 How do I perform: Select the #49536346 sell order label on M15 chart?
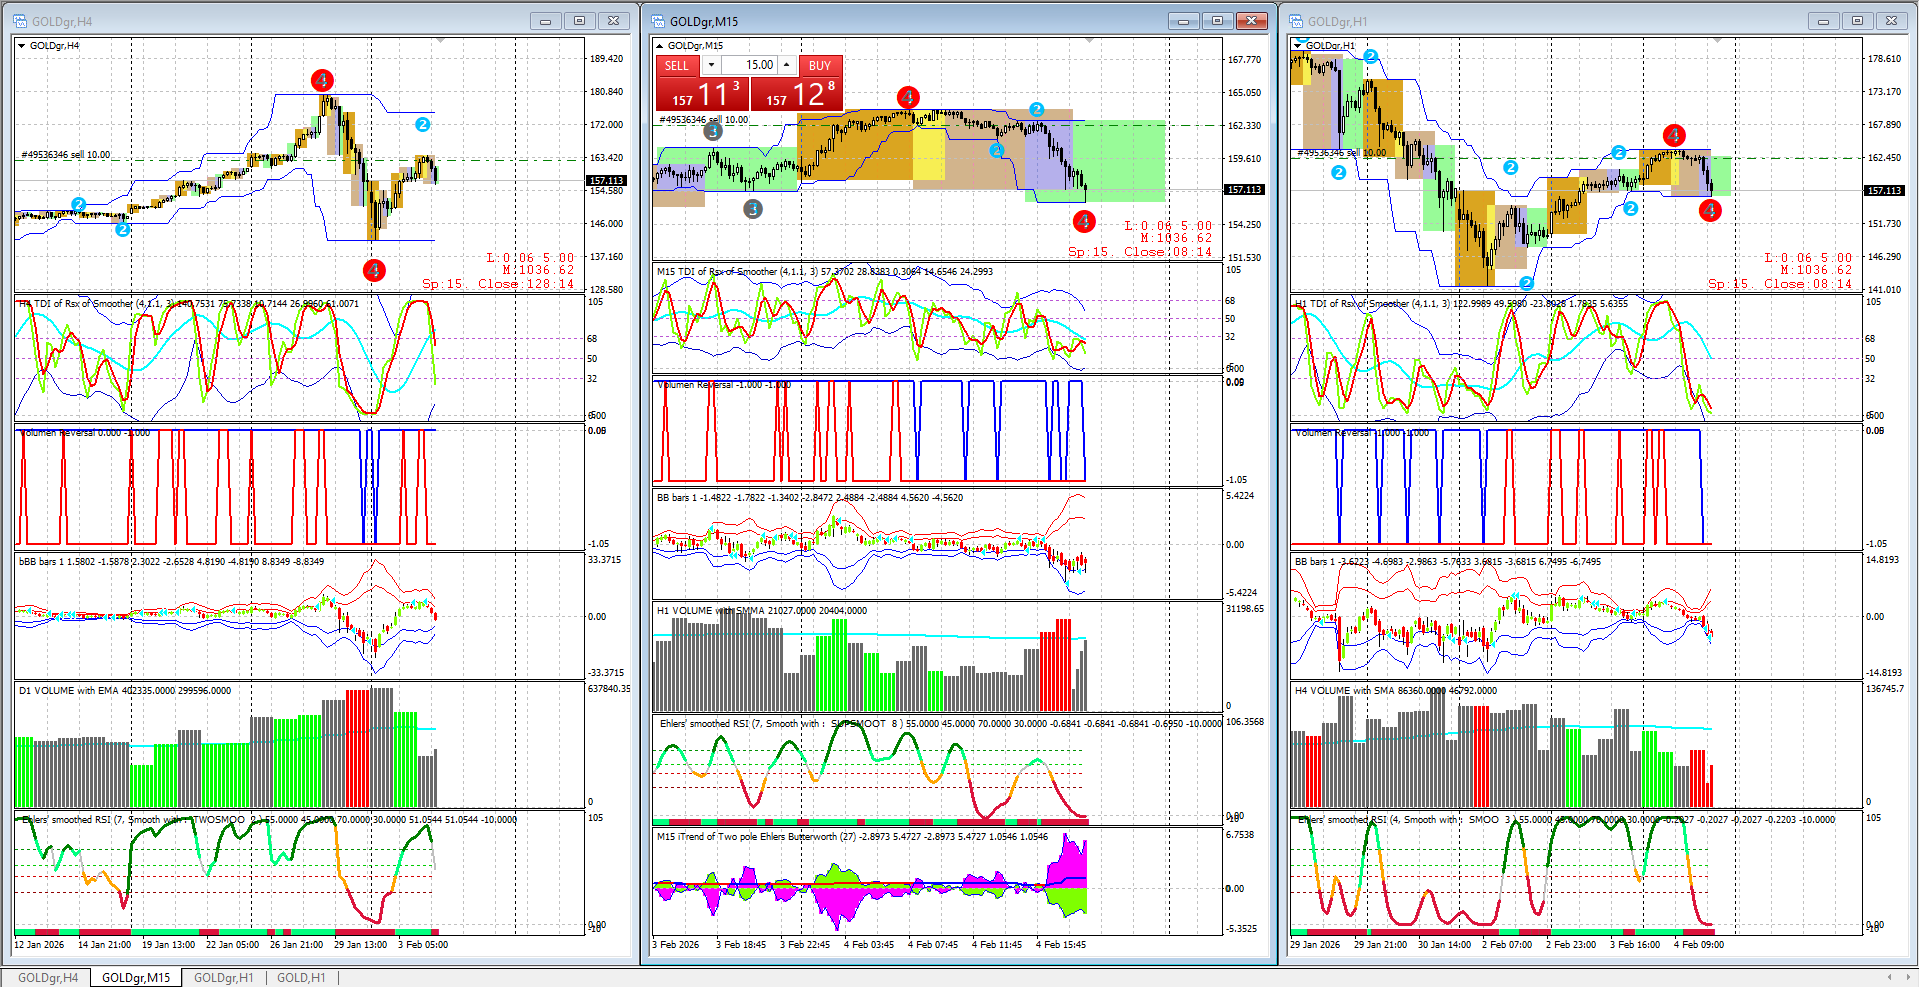[x=703, y=120]
